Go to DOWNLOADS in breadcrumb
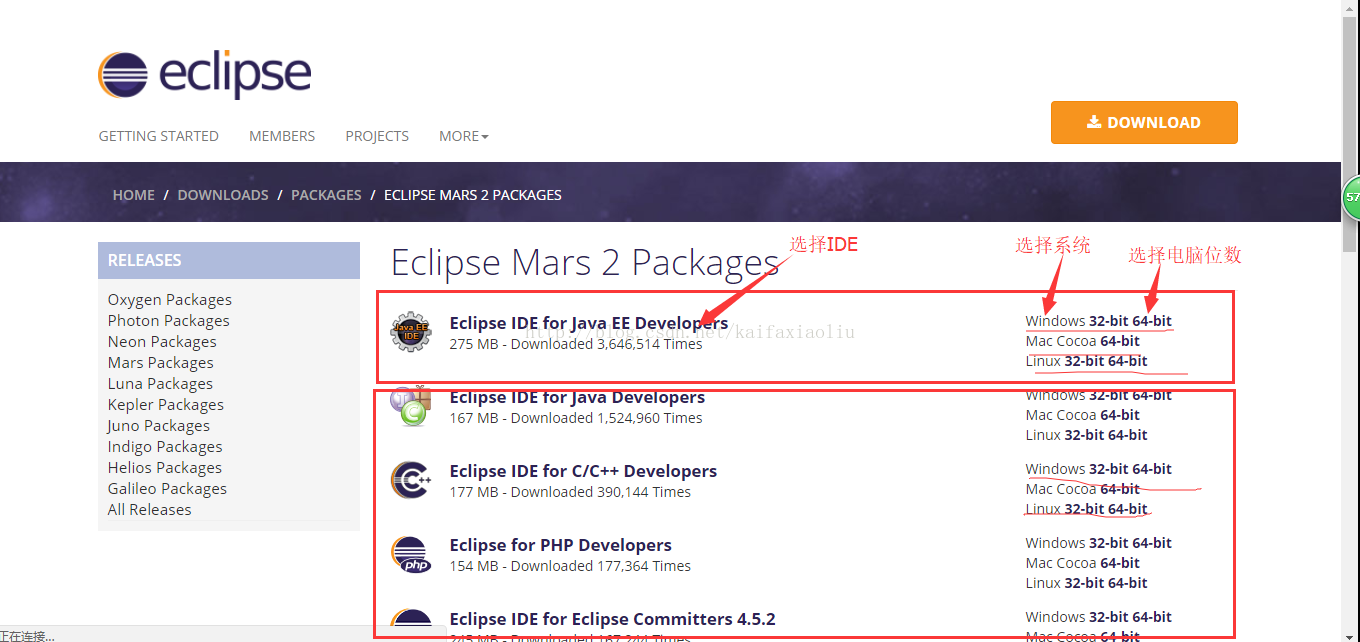Viewport: 1360px width, 642px height. tap(223, 195)
